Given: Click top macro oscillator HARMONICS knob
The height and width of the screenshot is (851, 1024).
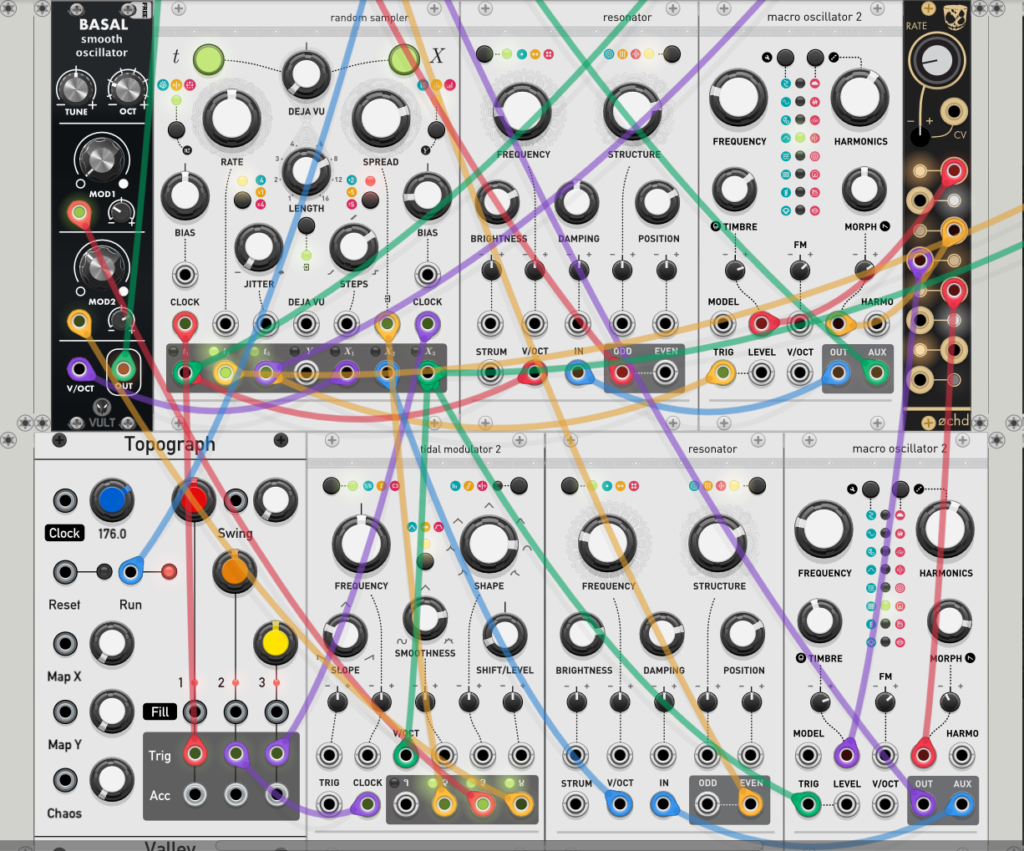Looking at the screenshot, I should coord(859,97).
